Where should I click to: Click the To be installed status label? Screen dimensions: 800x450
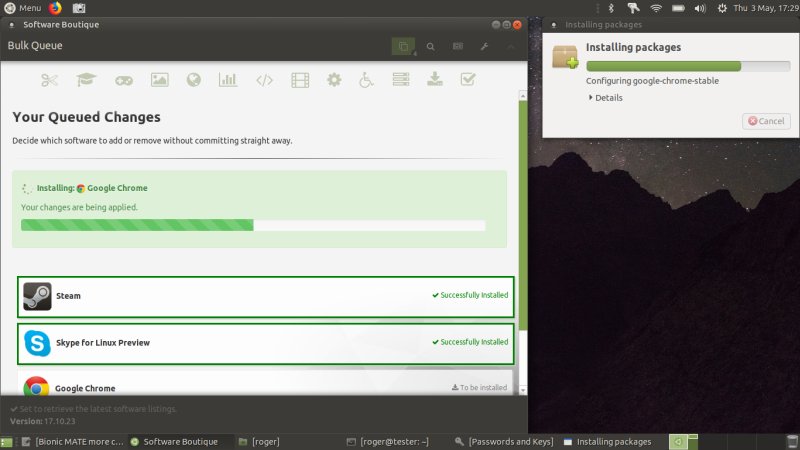coord(479,388)
